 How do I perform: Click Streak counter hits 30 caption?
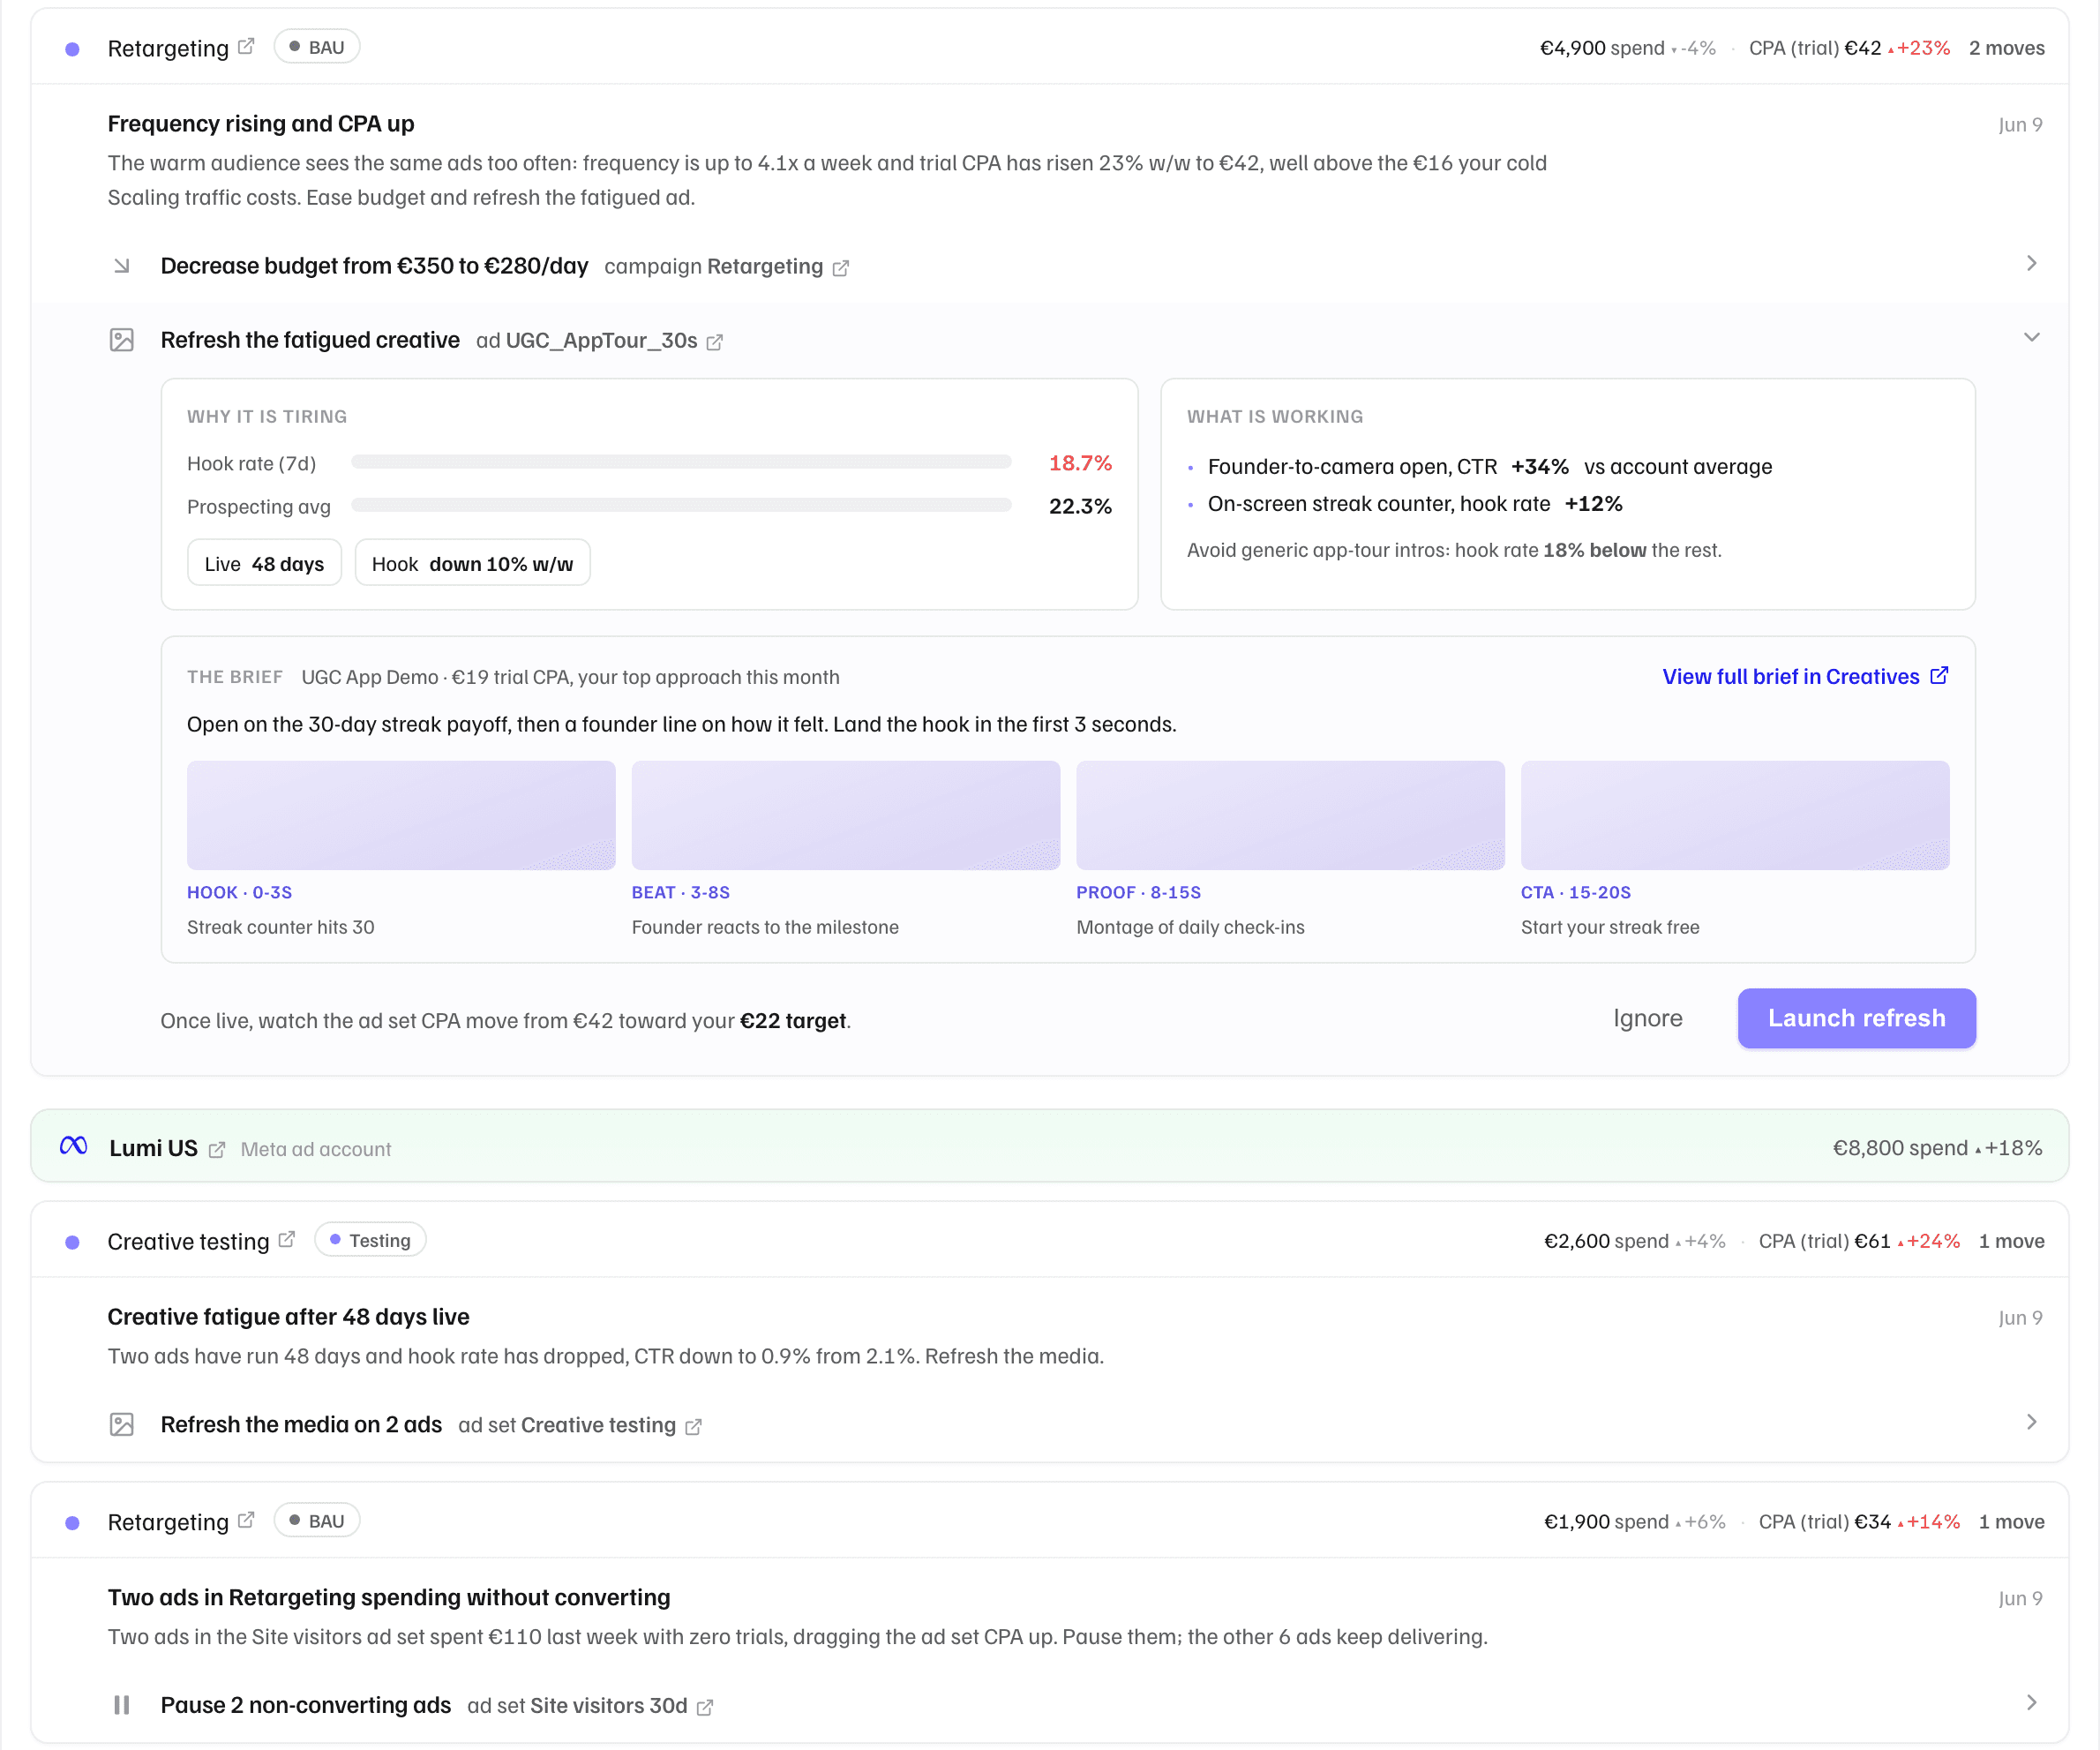[281, 927]
